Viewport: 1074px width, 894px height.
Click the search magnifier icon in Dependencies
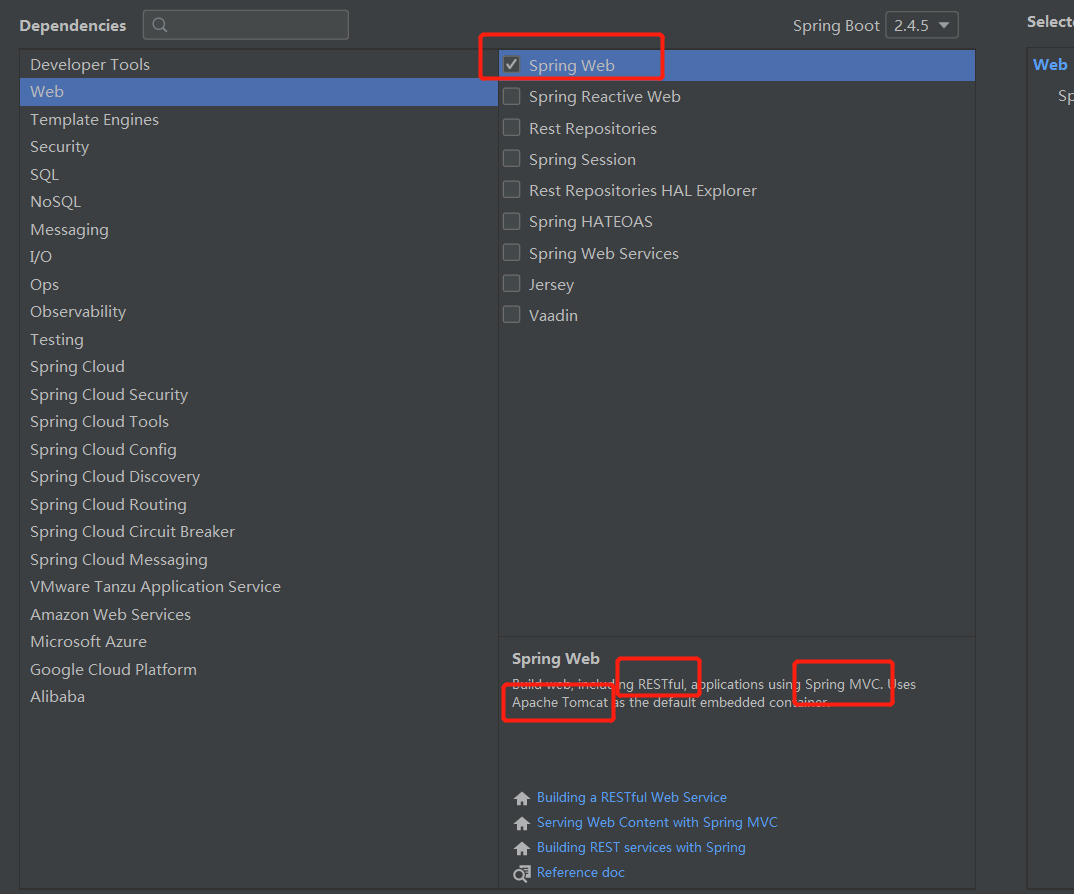[x=160, y=25]
